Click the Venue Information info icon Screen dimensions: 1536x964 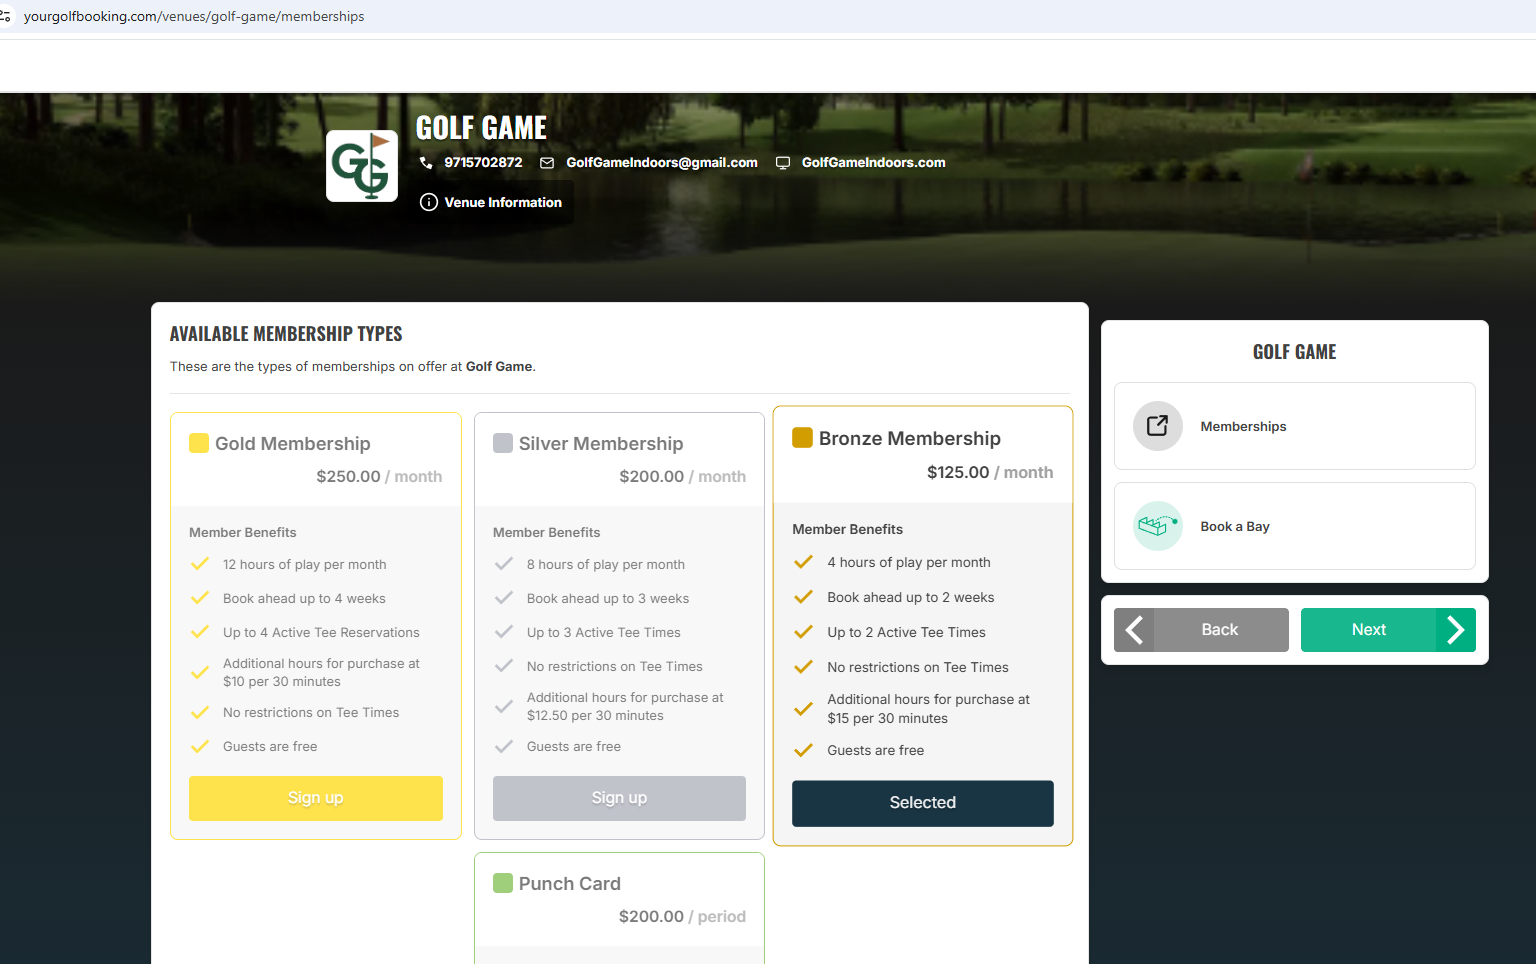pos(429,202)
